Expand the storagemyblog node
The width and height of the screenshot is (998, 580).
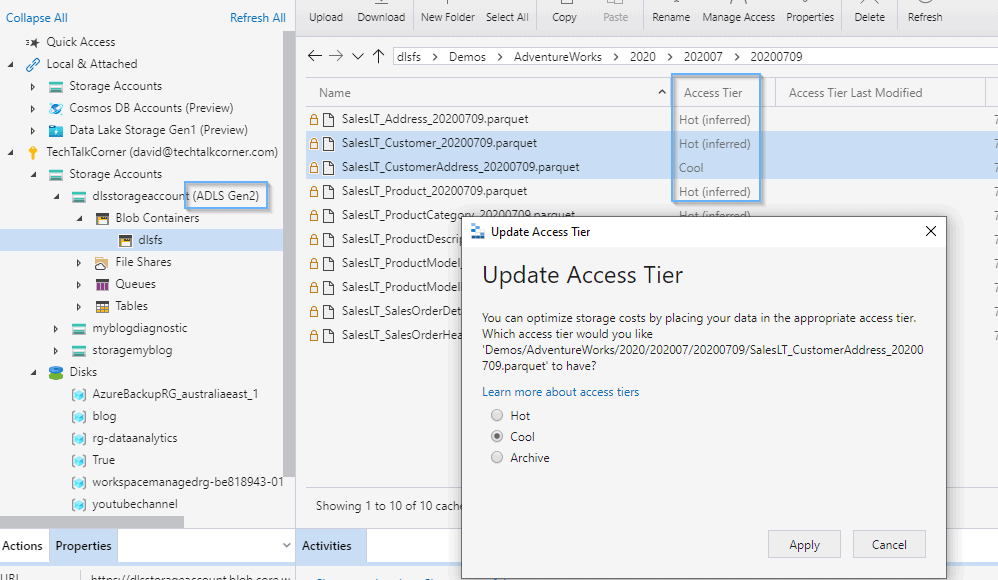[x=56, y=351]
